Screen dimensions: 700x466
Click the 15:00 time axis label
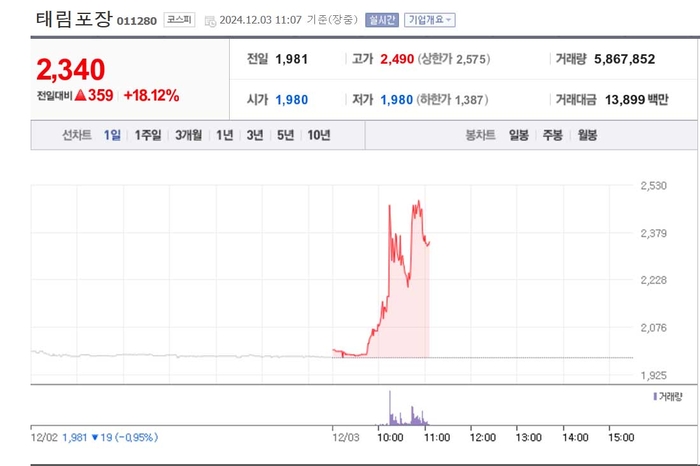point(621,437)
